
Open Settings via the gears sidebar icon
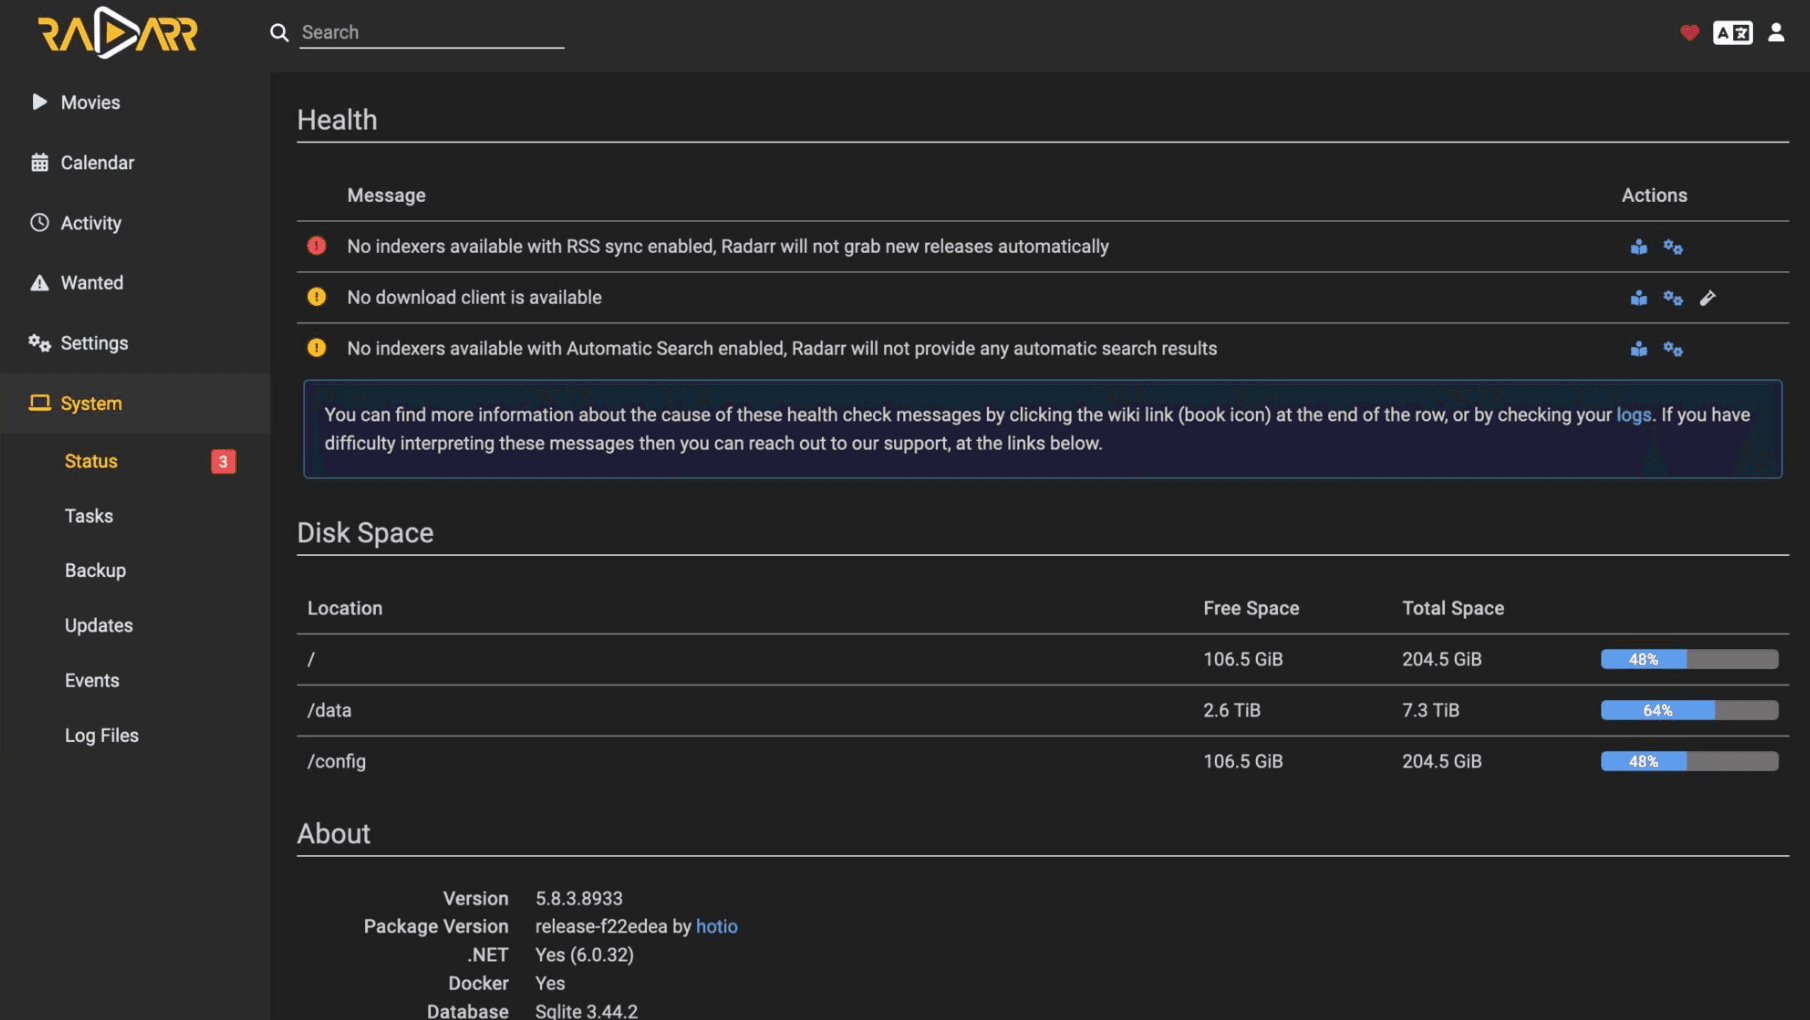[x=38, y=342]
